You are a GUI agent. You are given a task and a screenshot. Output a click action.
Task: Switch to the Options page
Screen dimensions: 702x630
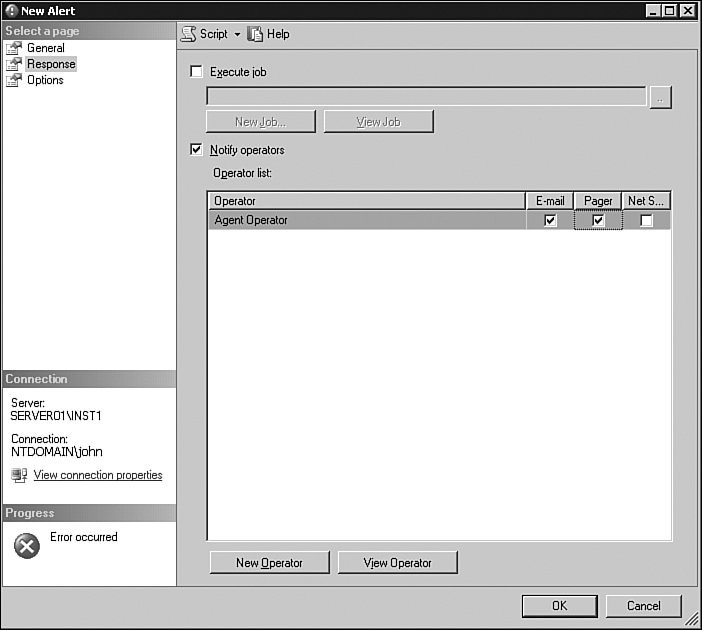coord(45,80)
